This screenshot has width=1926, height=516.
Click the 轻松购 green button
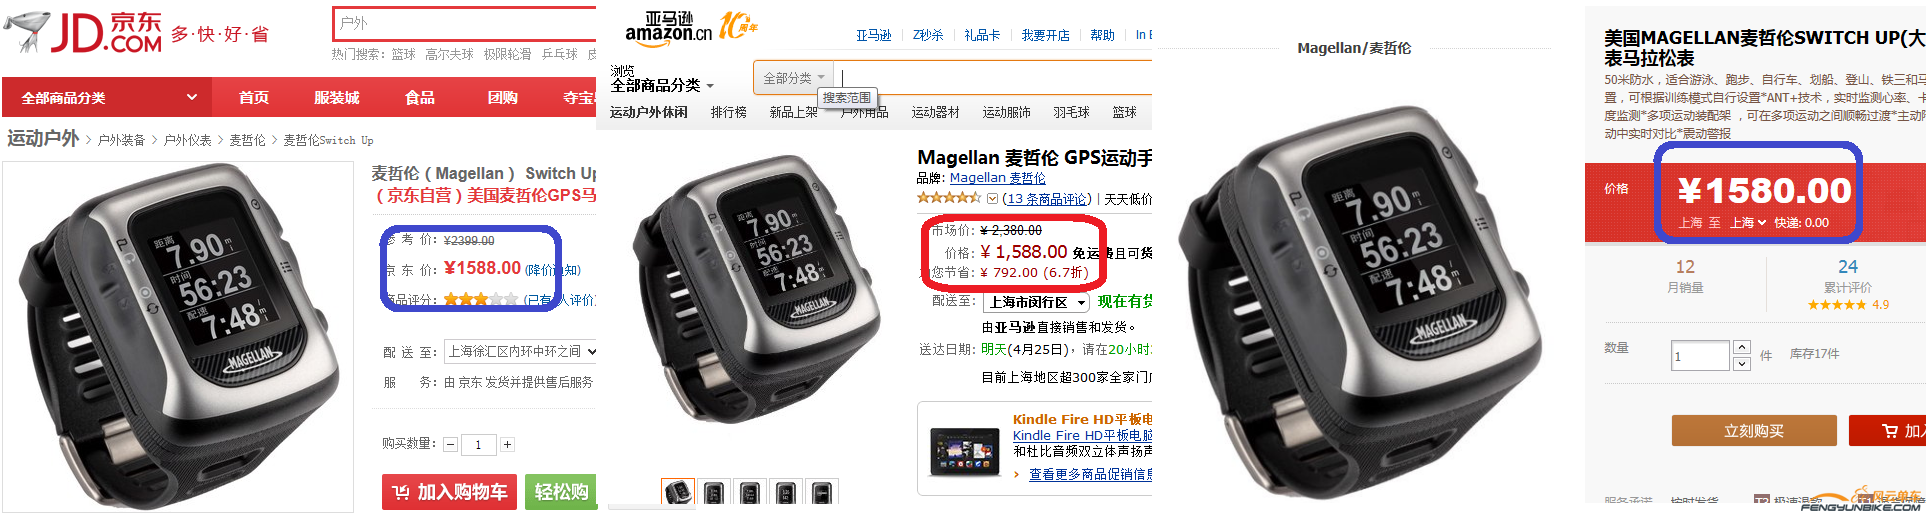561,492
